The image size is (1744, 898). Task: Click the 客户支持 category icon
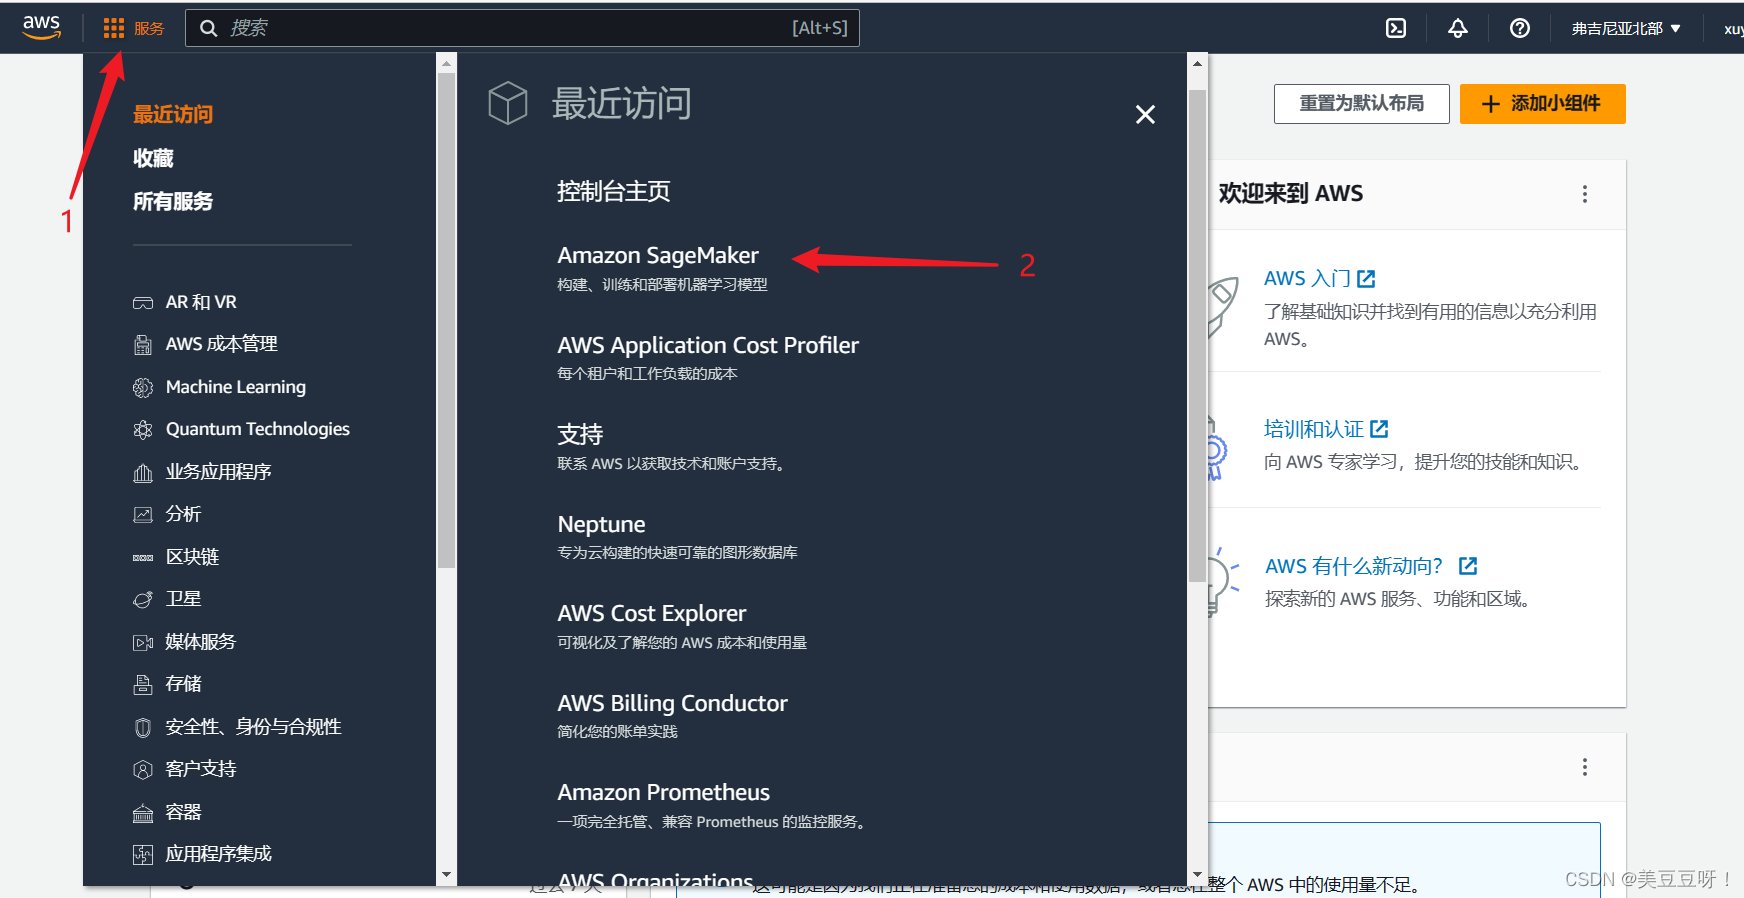[x=143, y=769]
